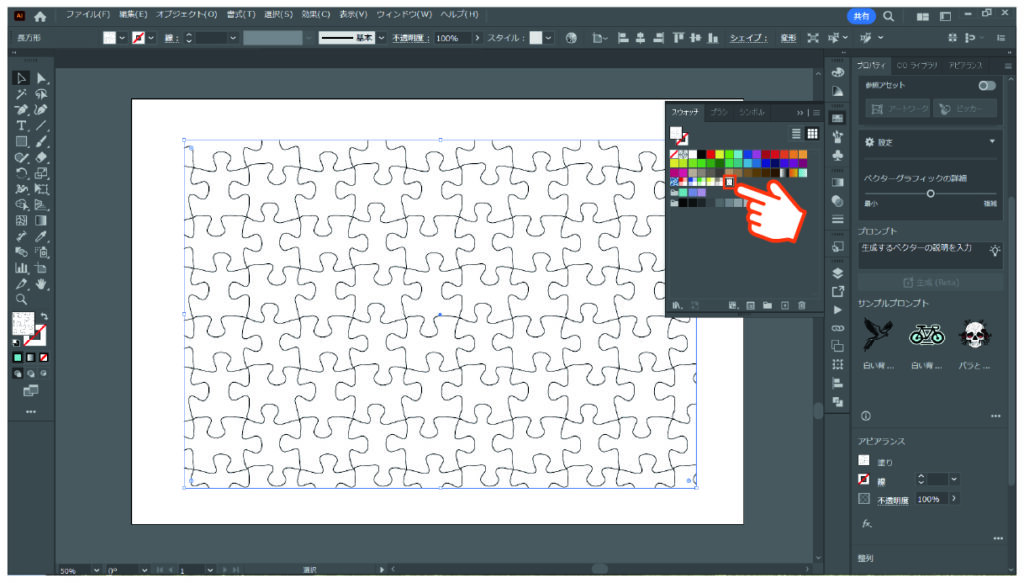
Task: Expand the stroke weight dropdown in the control bar
Action: click(233, 38)
